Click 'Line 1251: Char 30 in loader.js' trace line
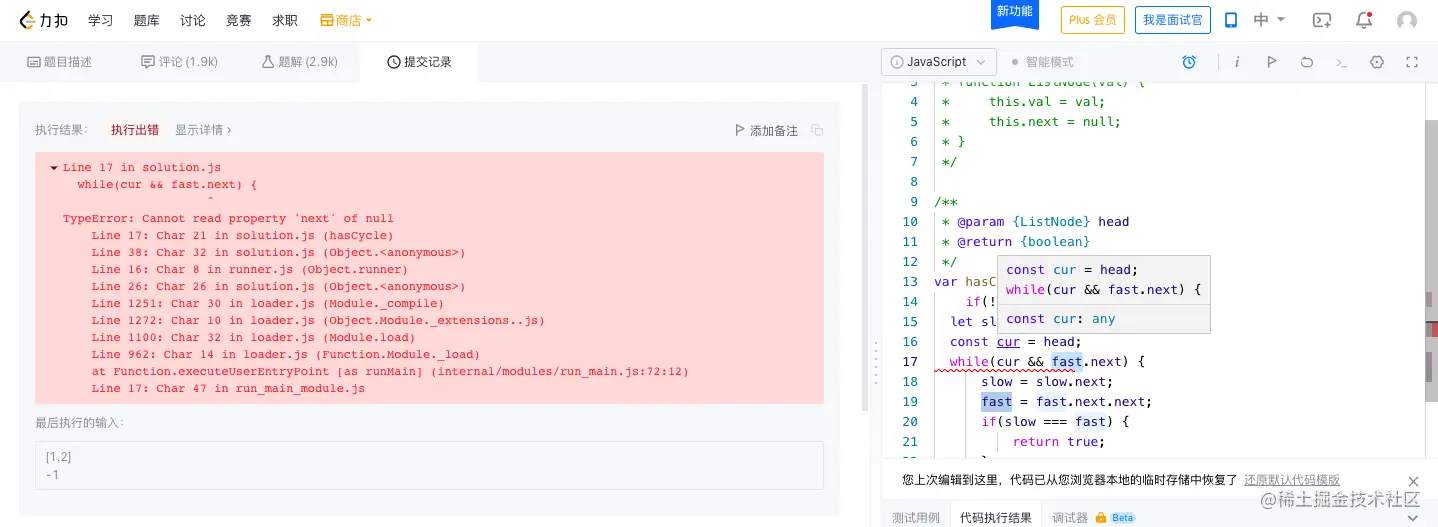The height and width of the screenshot is (527, 1438). pos(267,303)
